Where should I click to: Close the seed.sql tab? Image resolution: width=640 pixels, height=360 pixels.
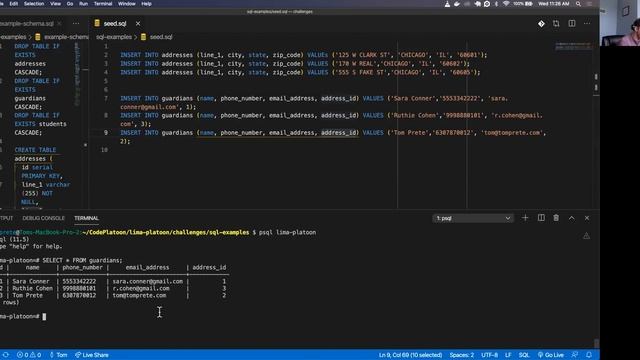pyautogui.click(x=138, y=24)
